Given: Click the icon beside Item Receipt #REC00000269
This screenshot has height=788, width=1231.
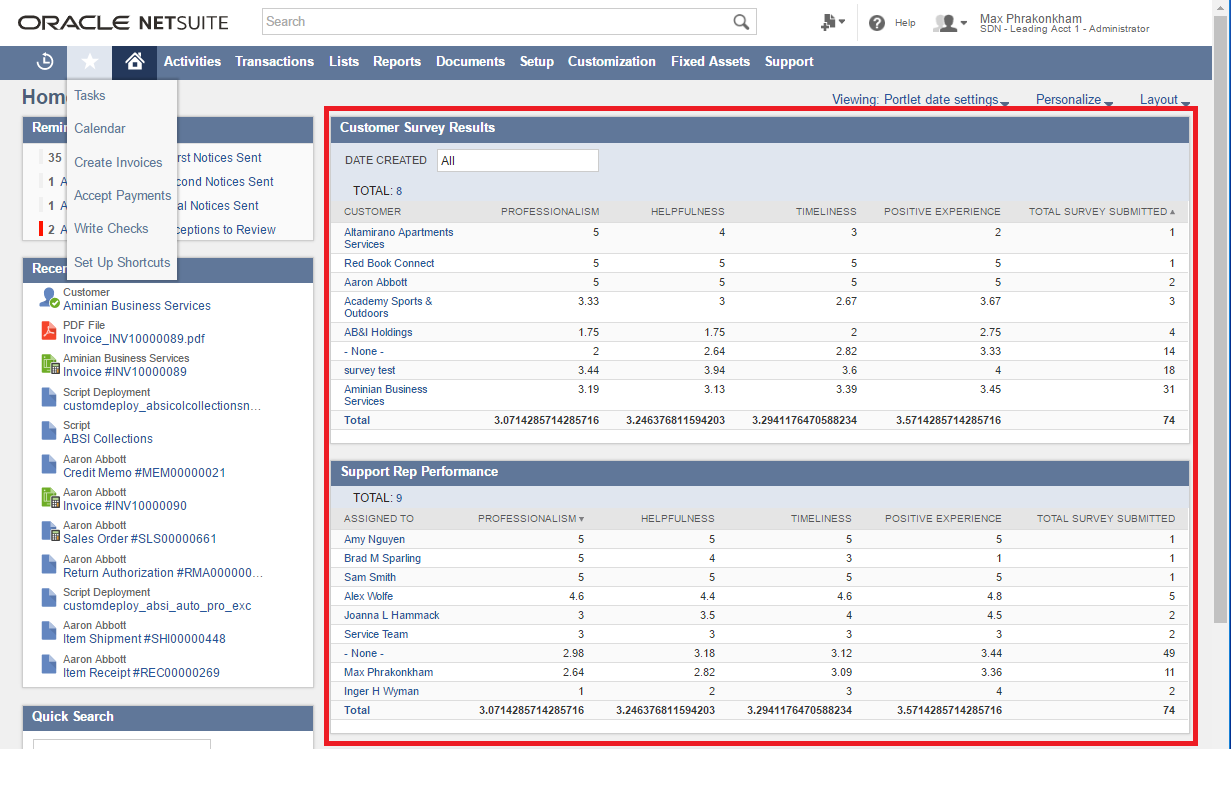Looking at the screenshot, I should pos(49,665).
